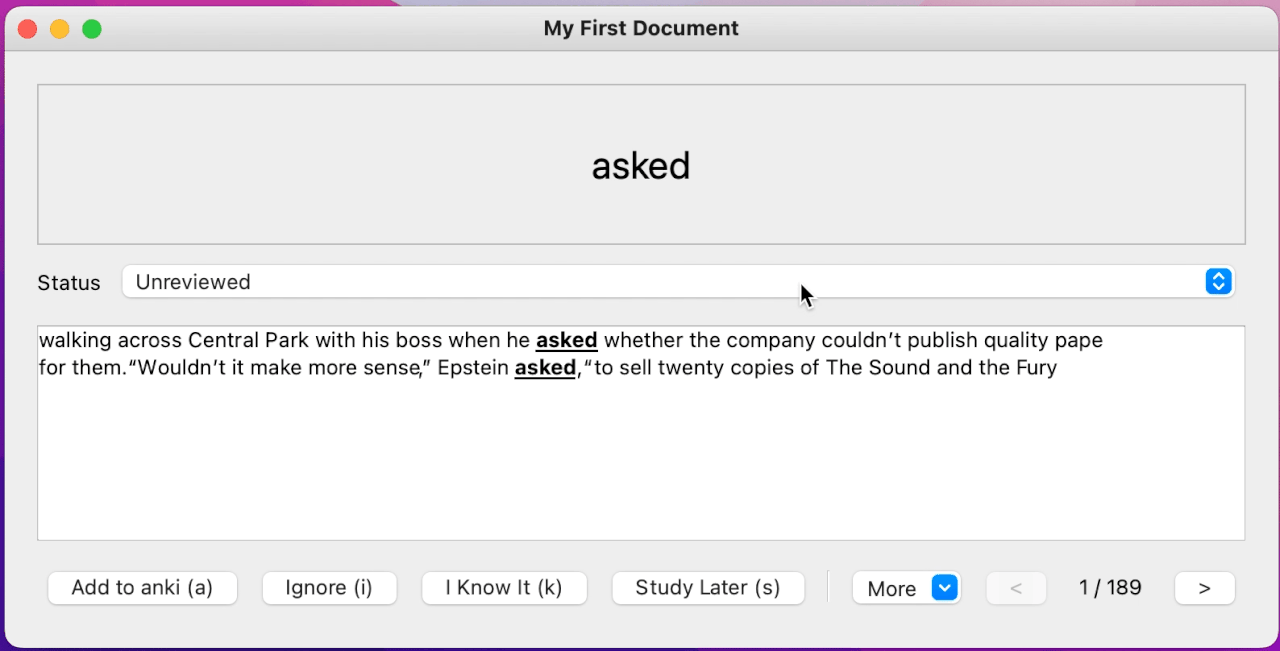Viewport: 1280px width, 651px height.
Task: Maximize window using green button
Action: tap(92, 29)
